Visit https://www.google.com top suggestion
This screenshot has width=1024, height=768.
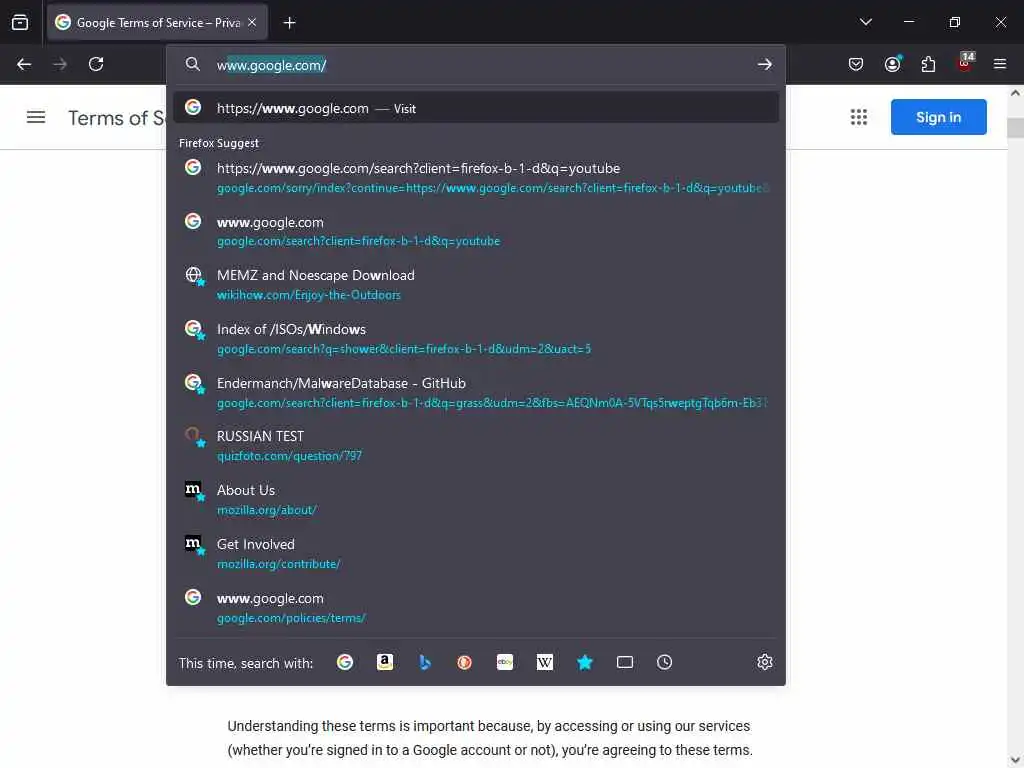[476, 108]
